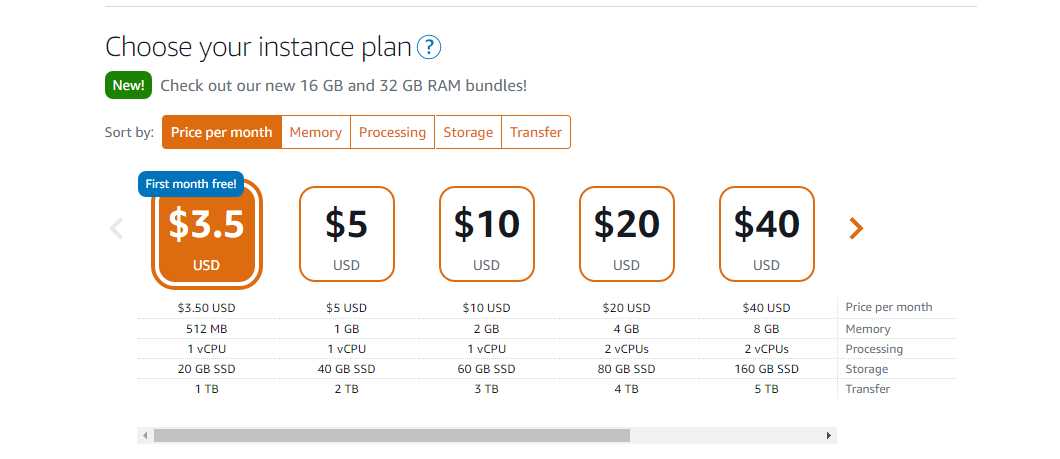This screenshot has width=1060, height=459.
Task: Sort plans by Memory
Action: [x=316, y=132]
